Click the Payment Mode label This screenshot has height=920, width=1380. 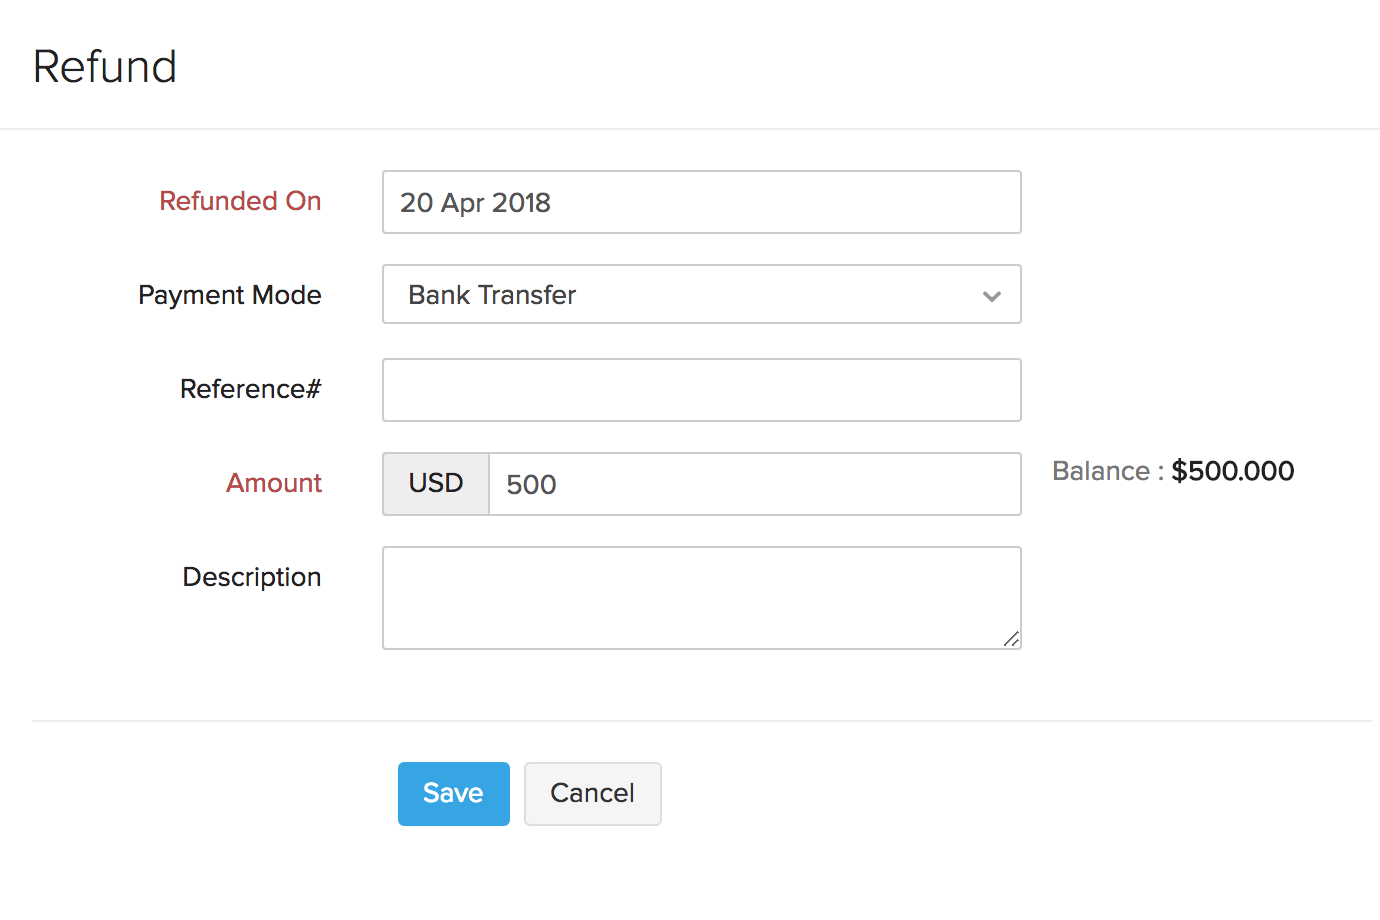229,295
